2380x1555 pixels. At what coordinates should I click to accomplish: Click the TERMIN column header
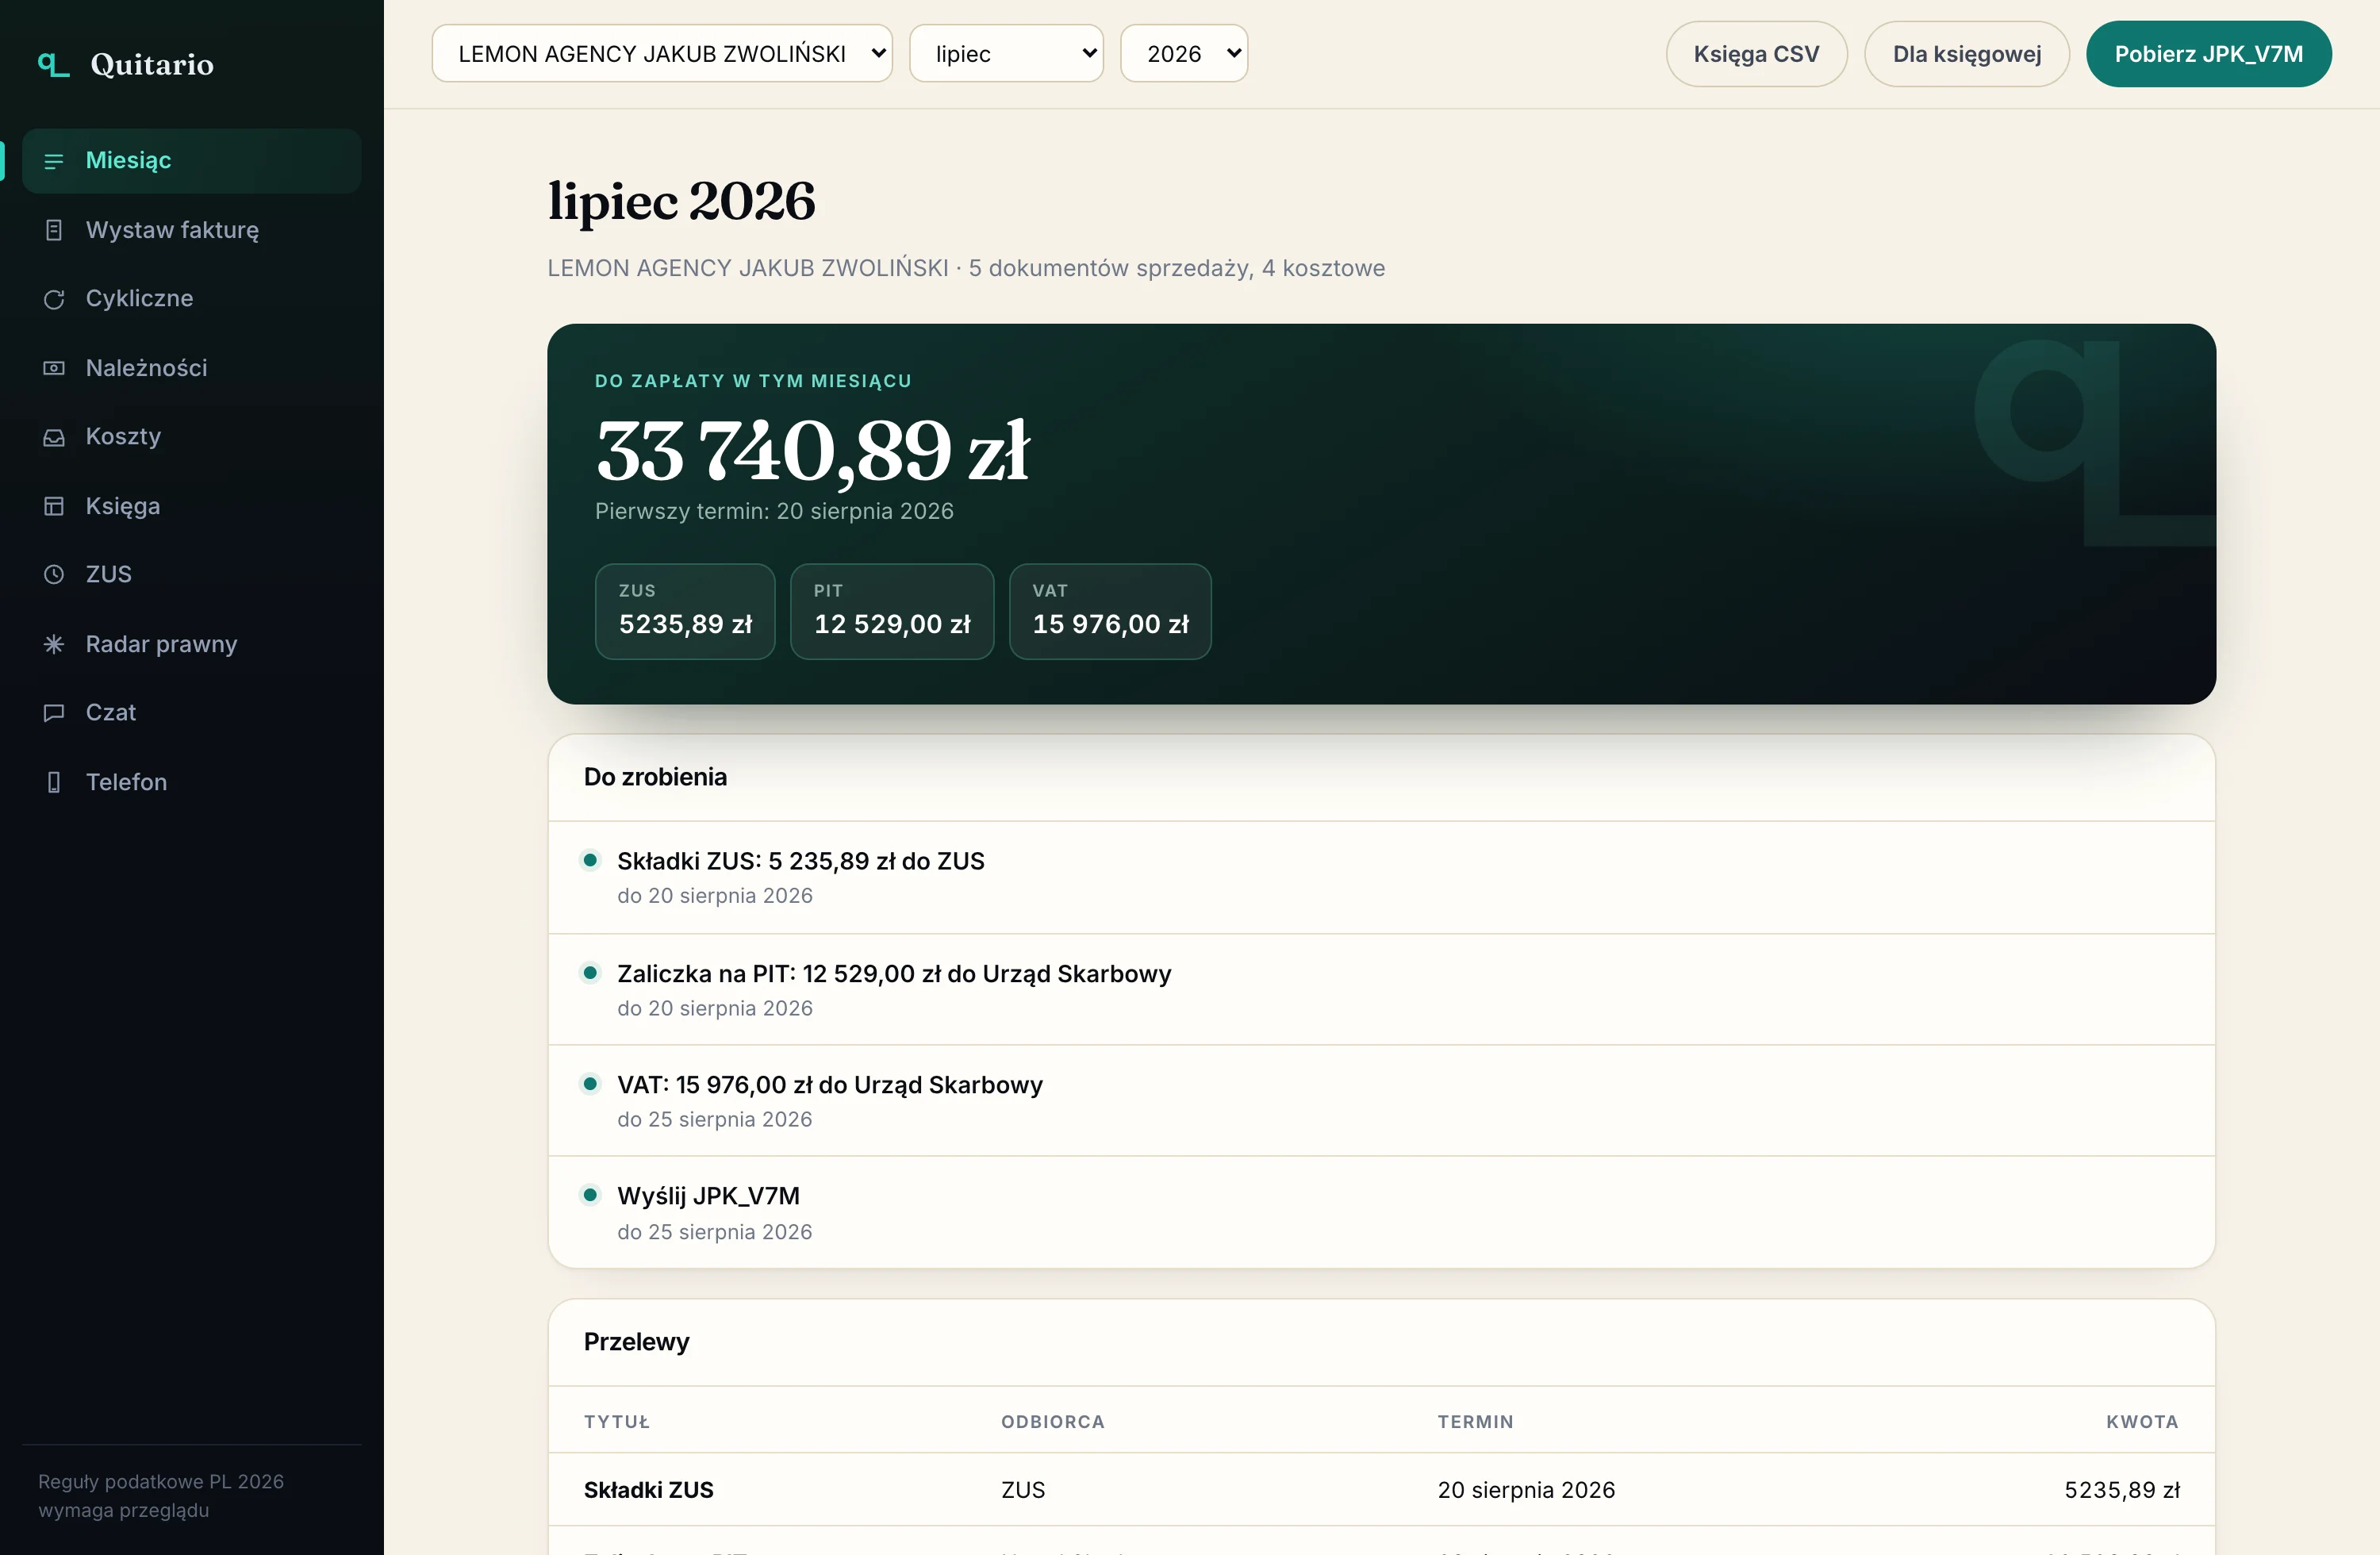[x=1475, y=1422]
